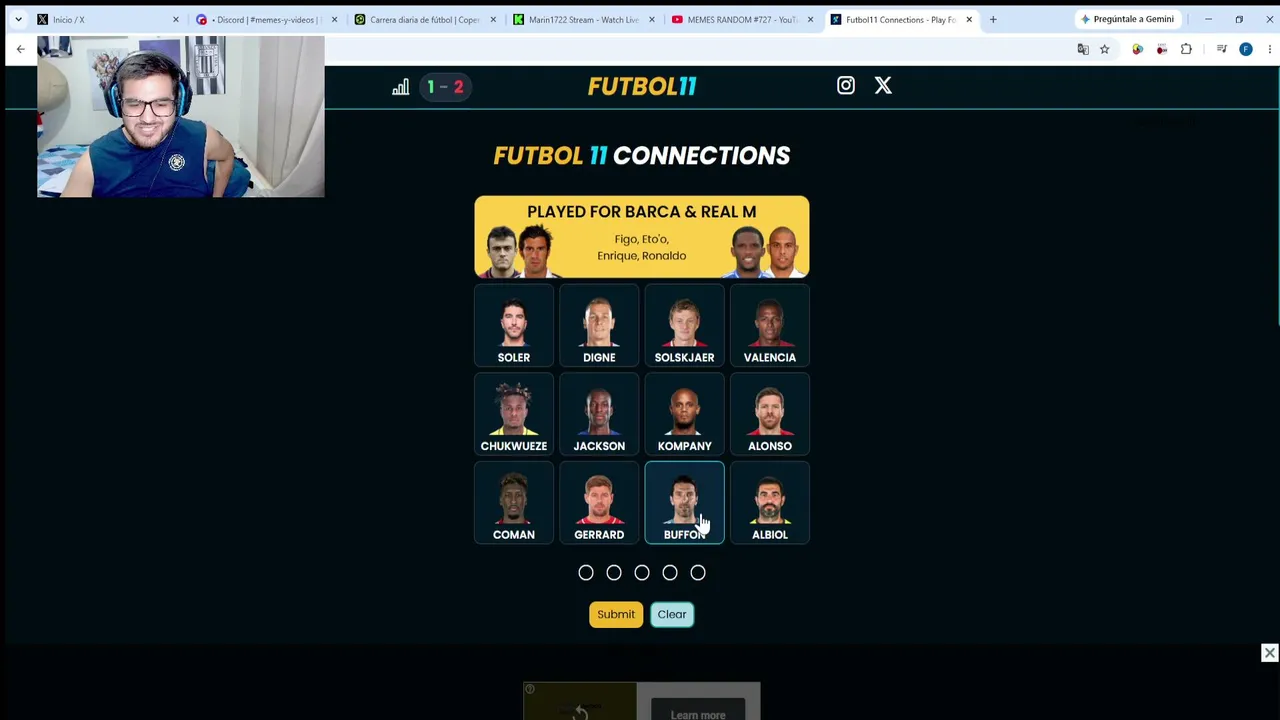Restore down the Chrome window
The image size is (1280, 720).
1239,19
